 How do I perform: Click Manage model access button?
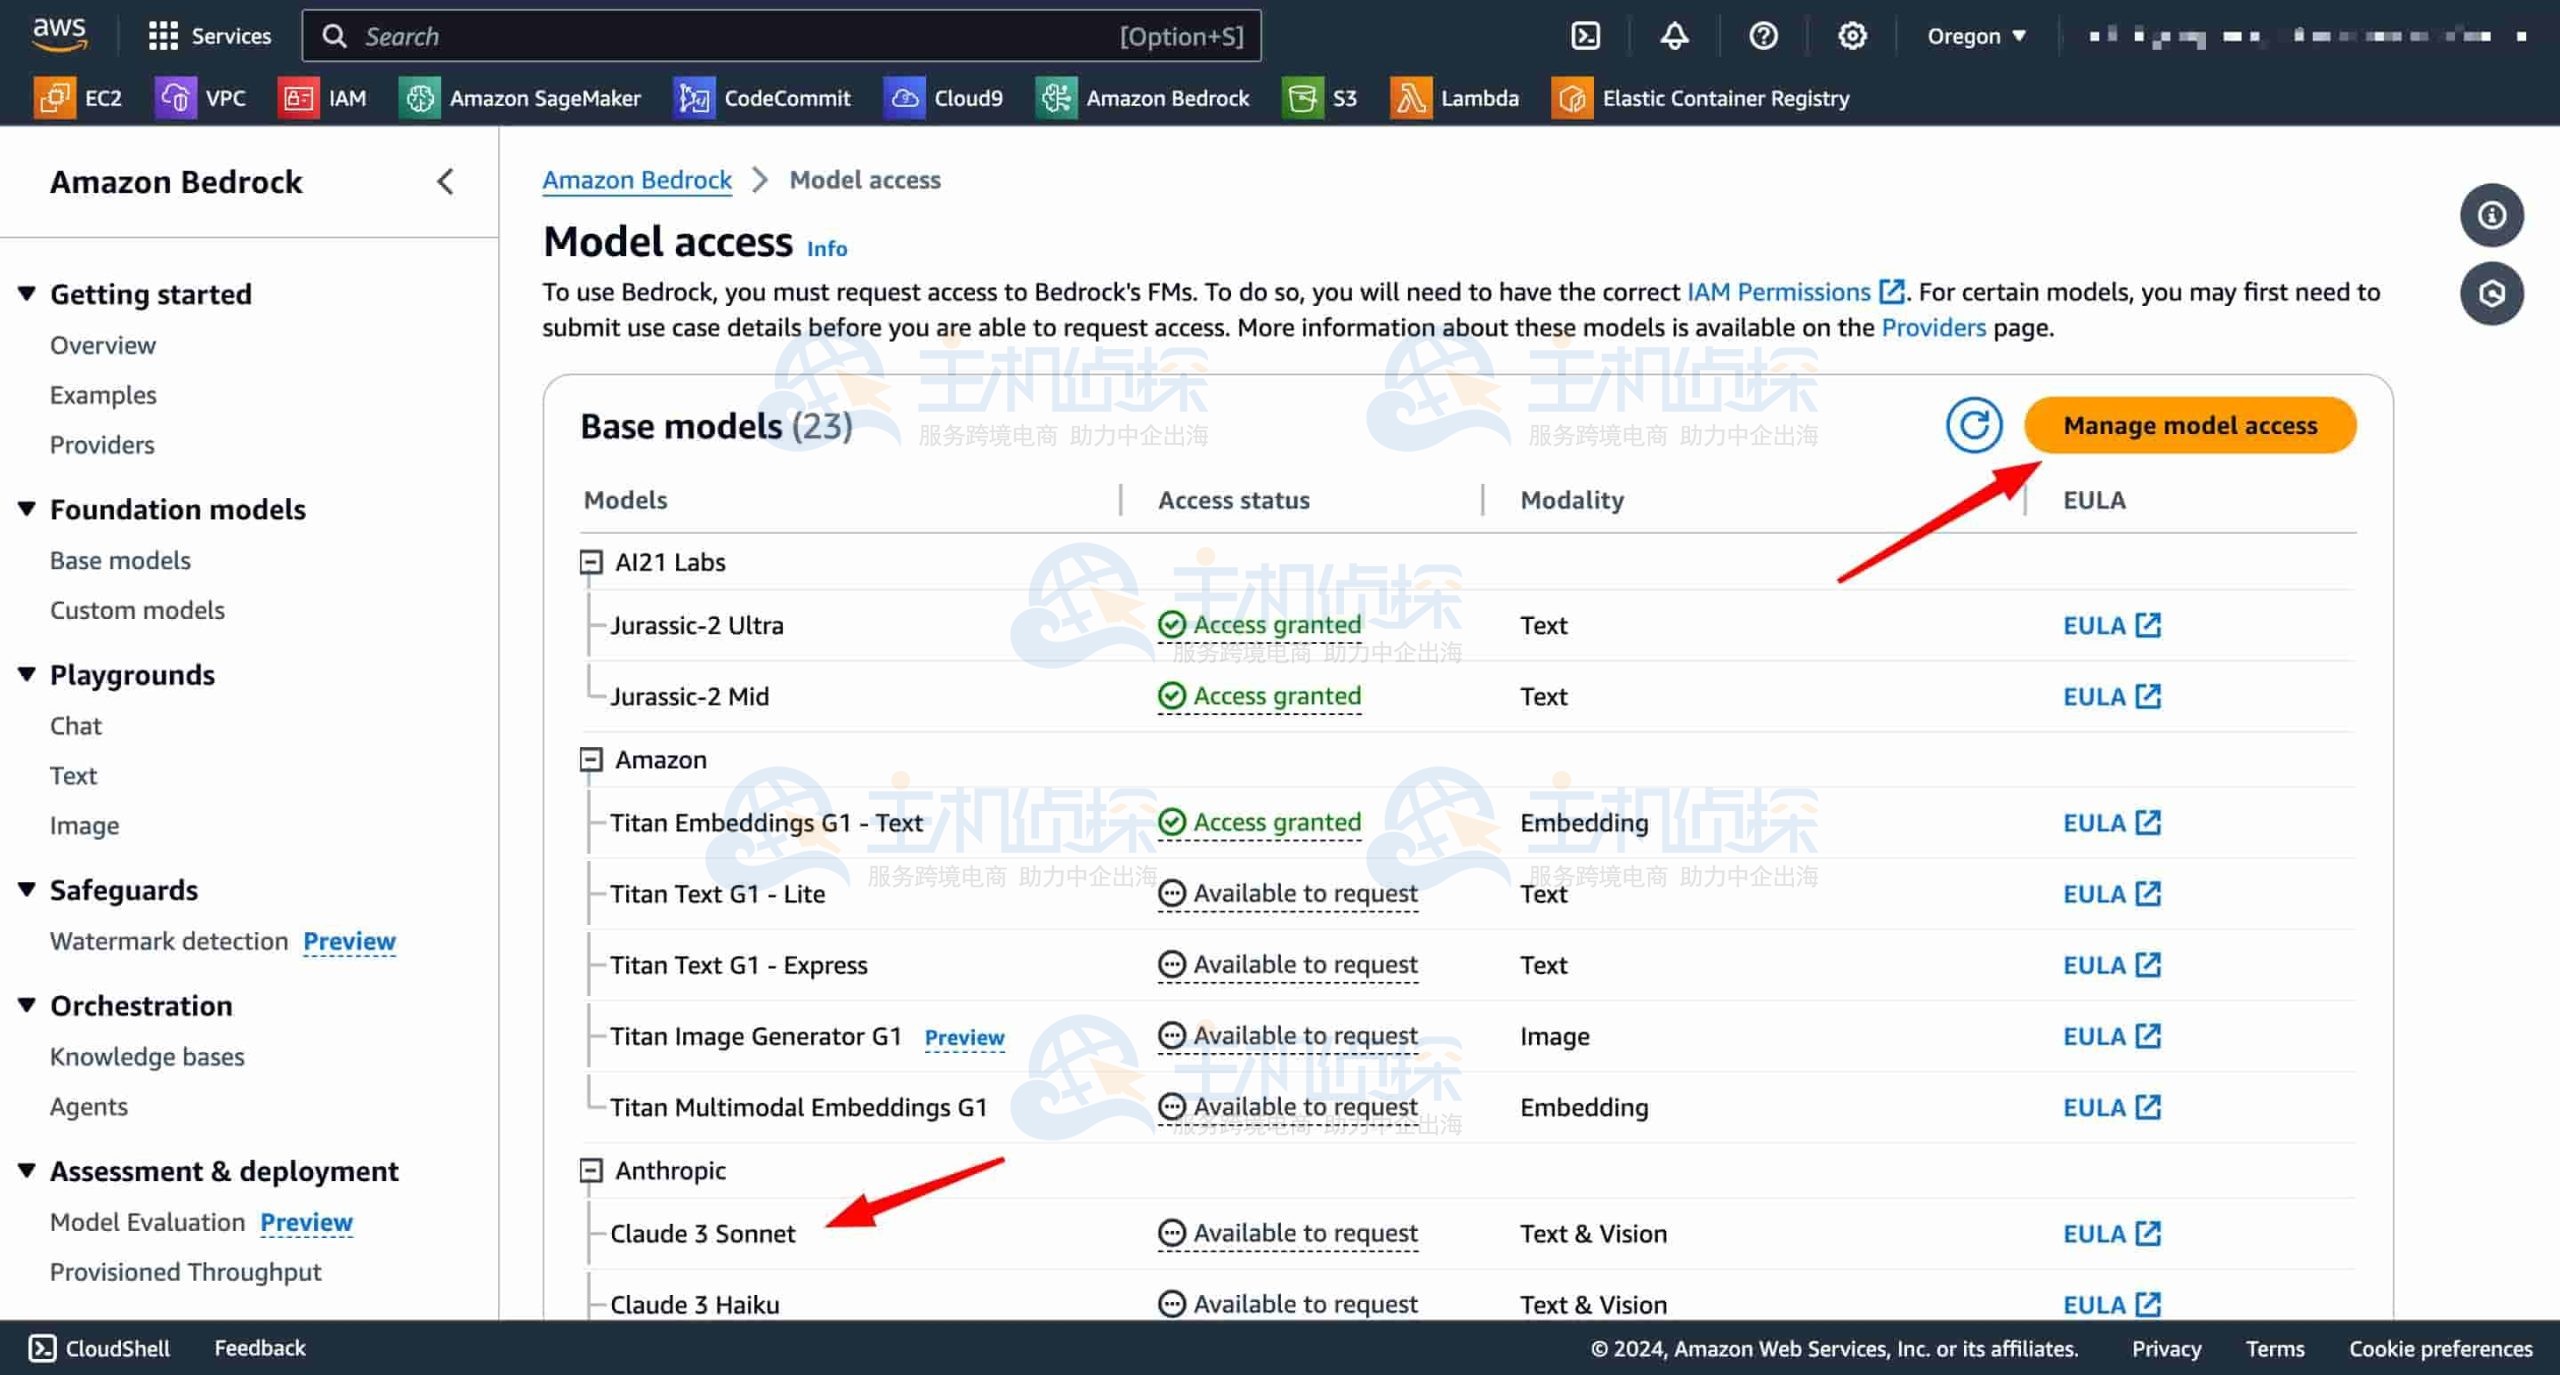pos(2189,425)
